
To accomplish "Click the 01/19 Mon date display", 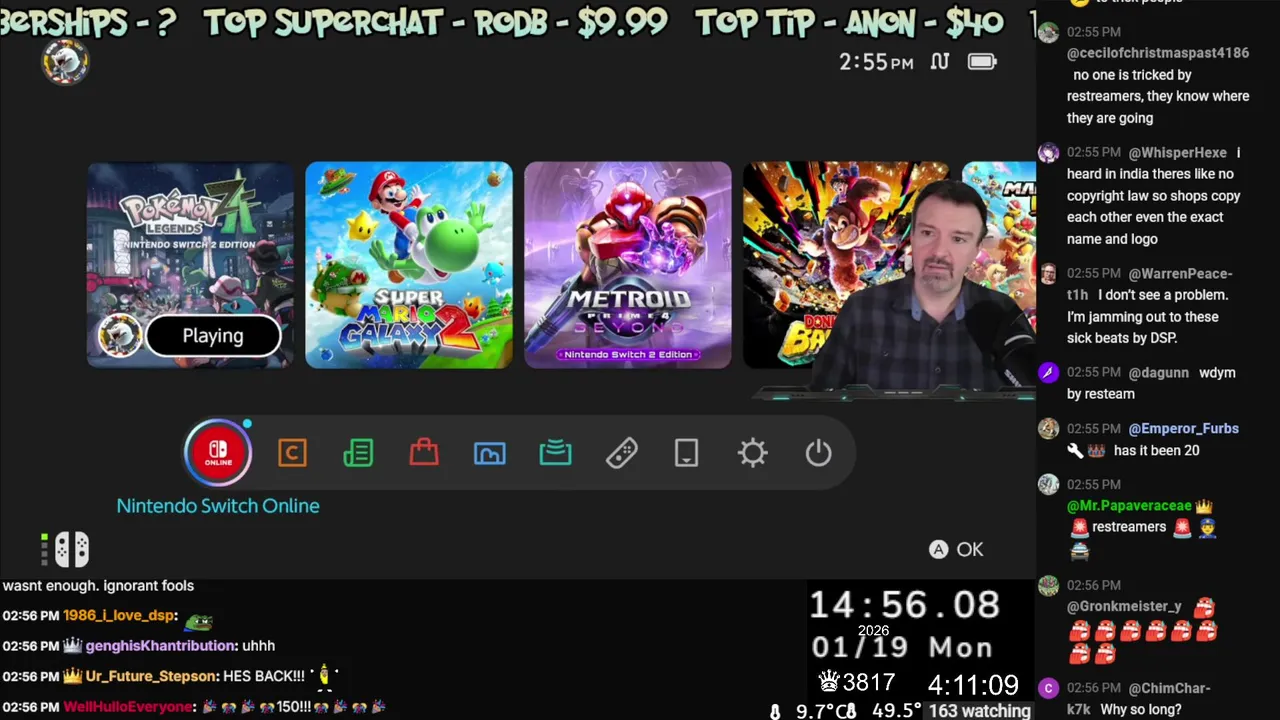I will pos(902,648).
